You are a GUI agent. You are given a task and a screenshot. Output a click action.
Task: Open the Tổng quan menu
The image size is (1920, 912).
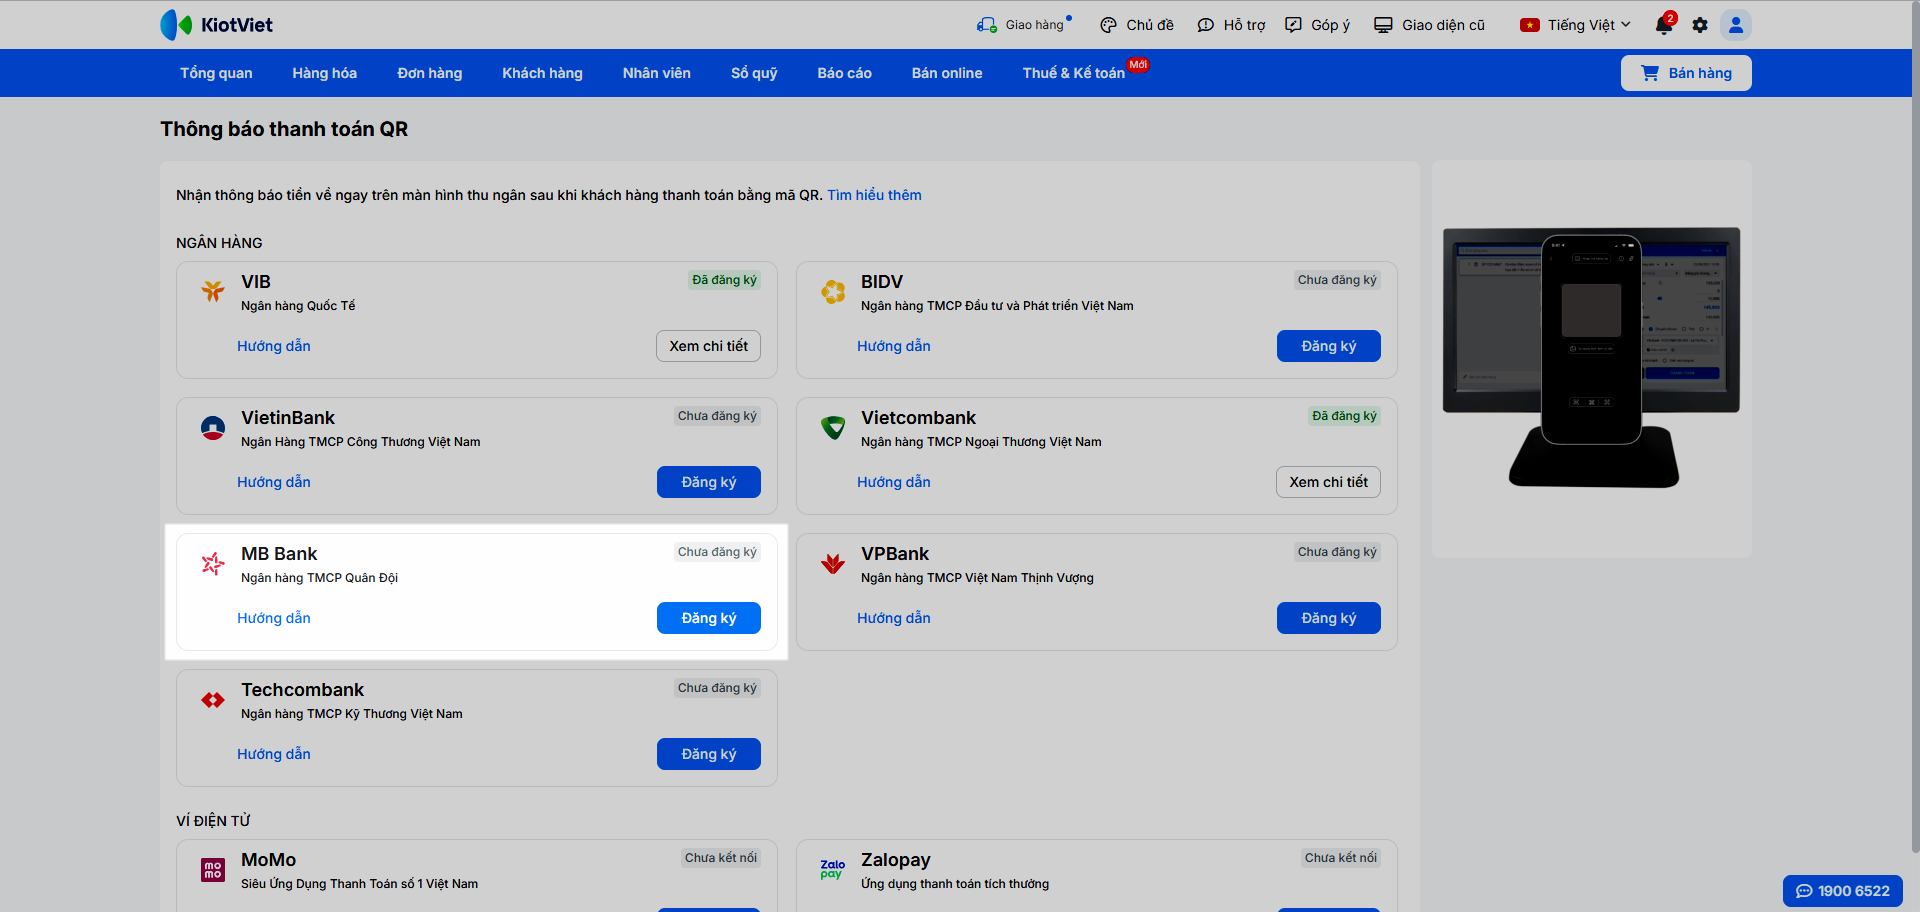pos(216,73)
